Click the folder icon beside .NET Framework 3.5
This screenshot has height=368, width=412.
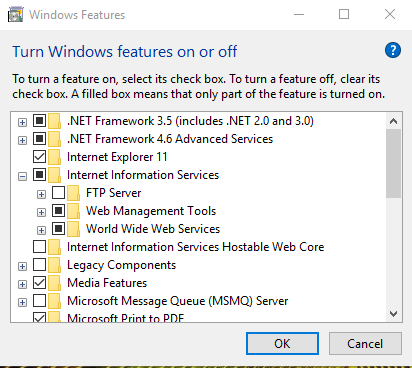[x=55, y=121]
